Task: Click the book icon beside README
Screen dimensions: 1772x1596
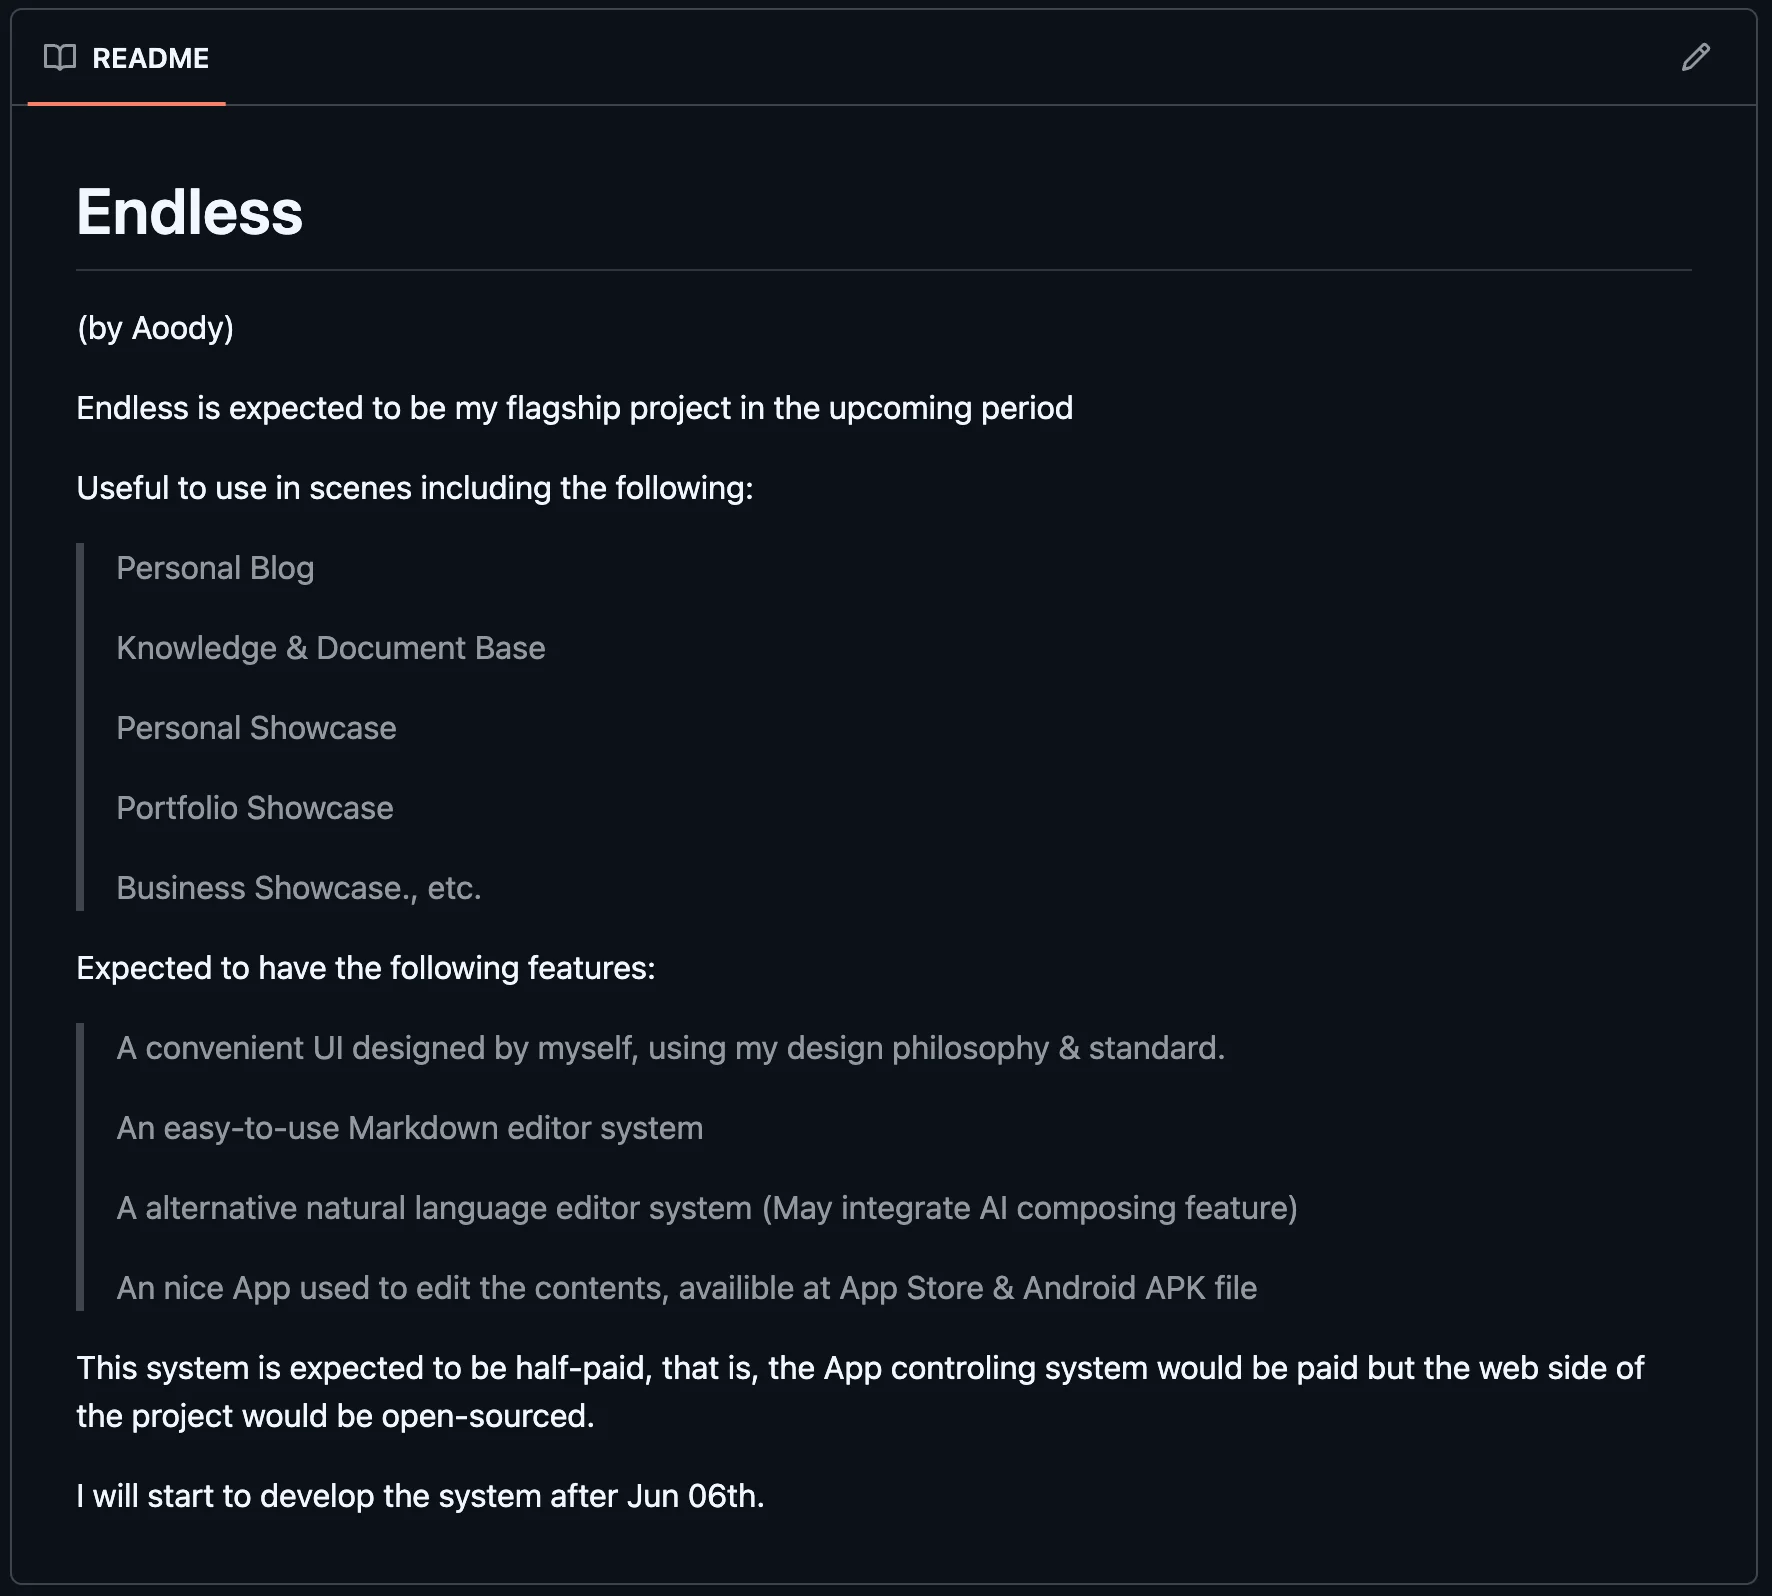Action: [60, 58]
